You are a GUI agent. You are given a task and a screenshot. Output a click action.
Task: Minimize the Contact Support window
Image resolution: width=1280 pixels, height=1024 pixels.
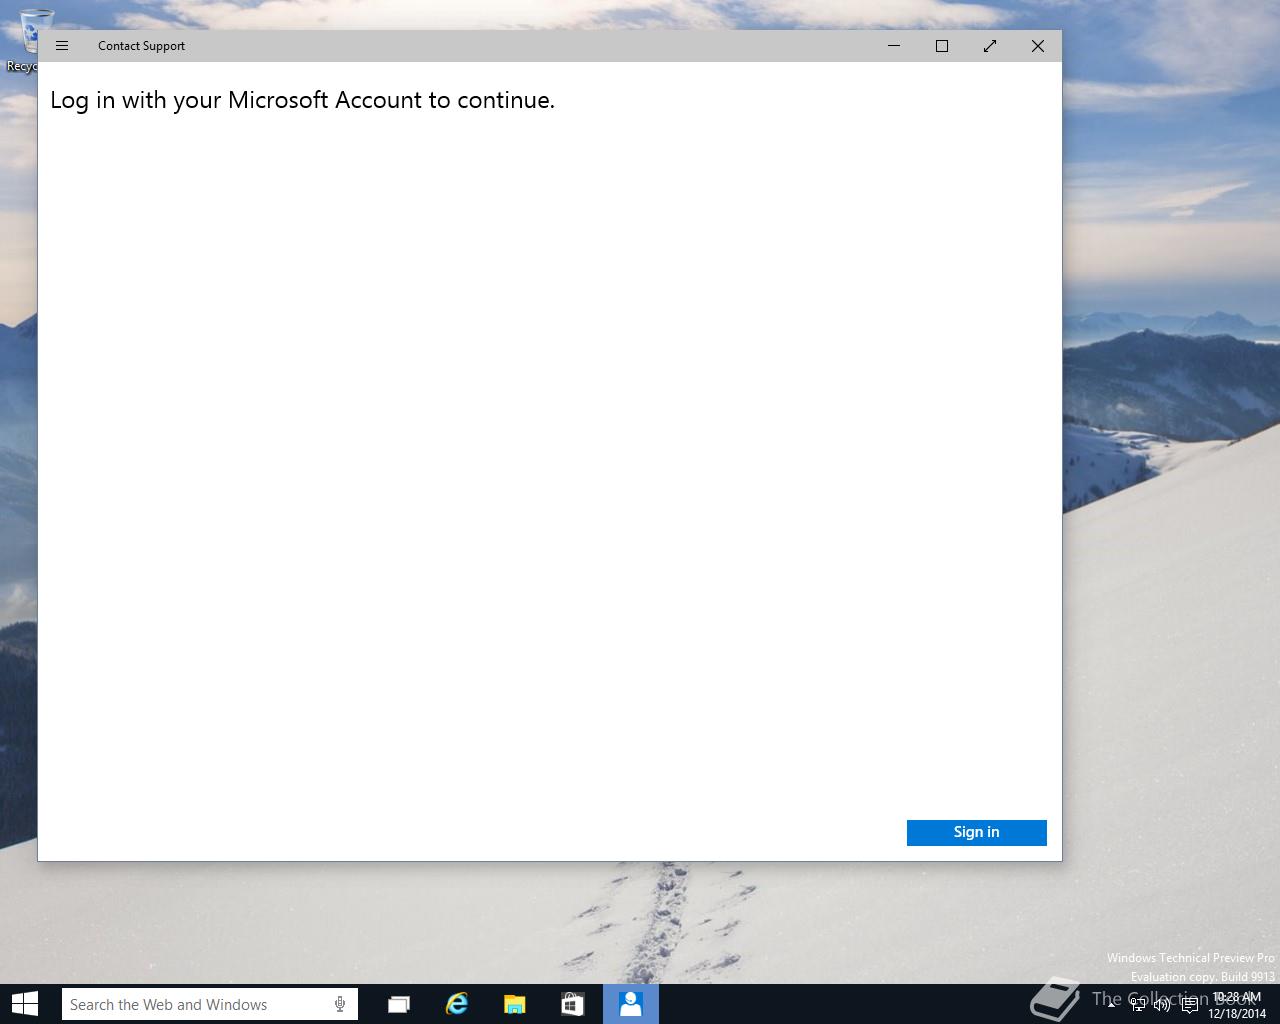[894, 46]
